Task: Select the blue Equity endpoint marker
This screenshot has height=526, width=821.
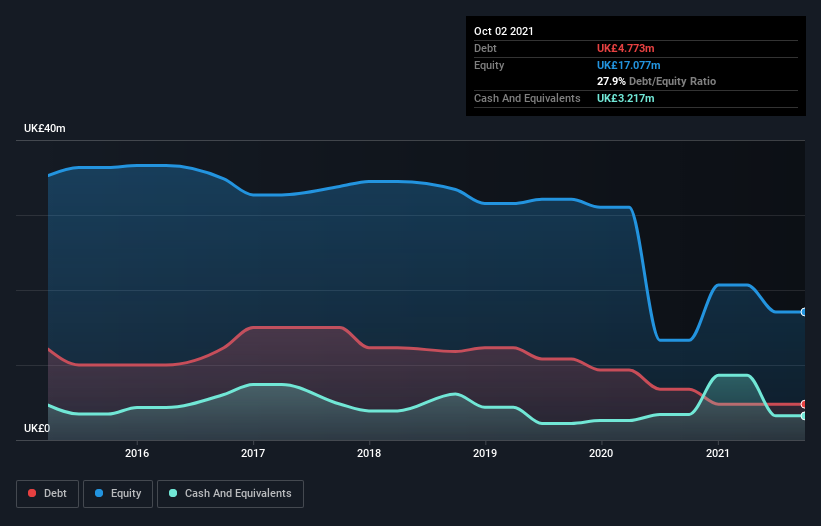Action: tap(804, 312)
